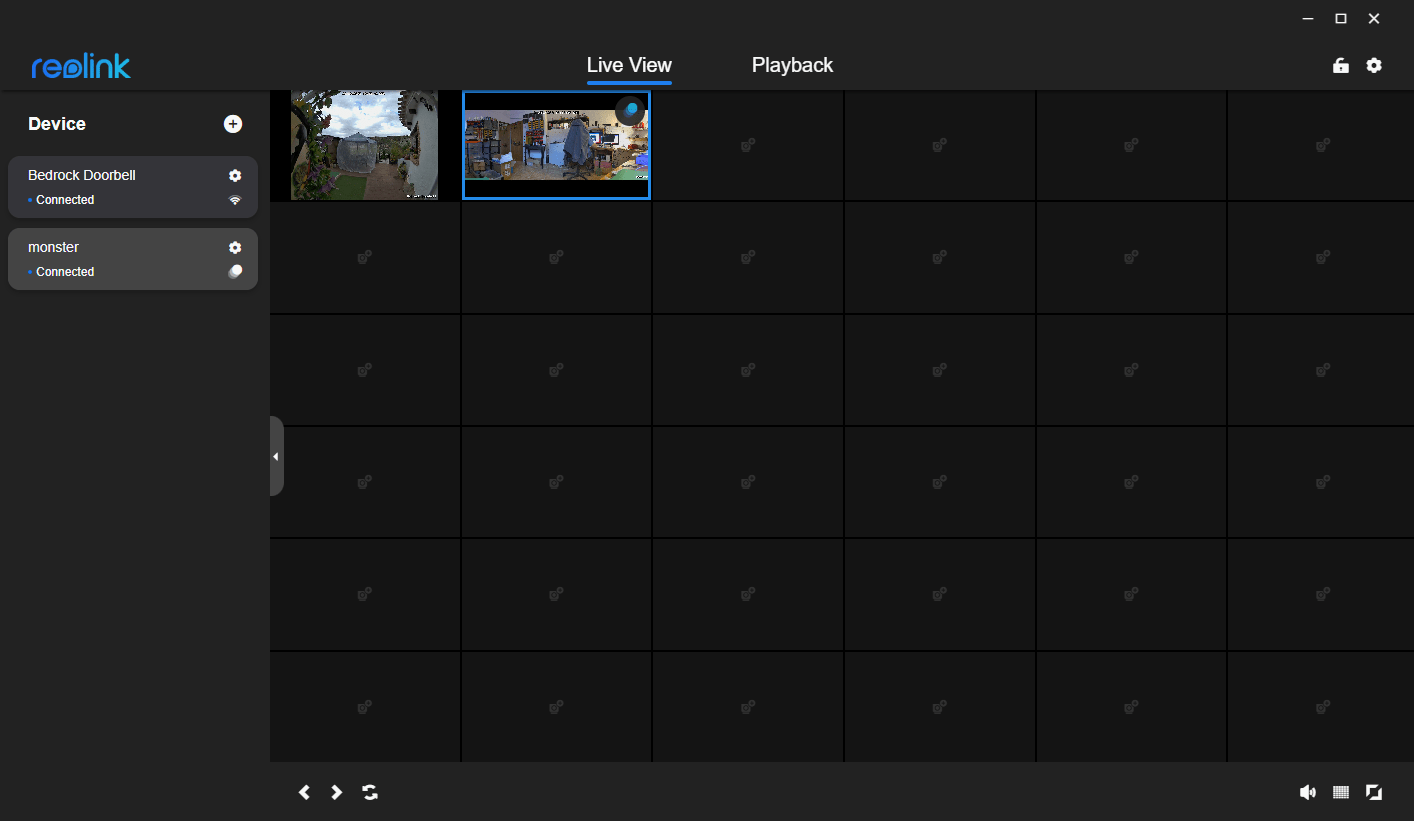Screen dimensions: 1414x821
Task: Open monster camera settings gear
Action: click(235, 247)
